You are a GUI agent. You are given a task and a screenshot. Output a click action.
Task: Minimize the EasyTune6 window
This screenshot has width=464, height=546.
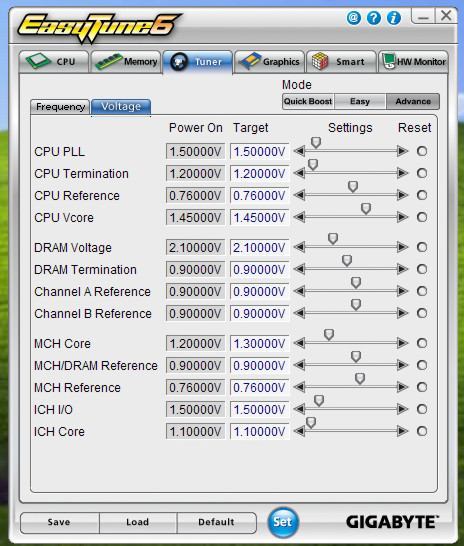pyautogui.click(x=423, y=16)
